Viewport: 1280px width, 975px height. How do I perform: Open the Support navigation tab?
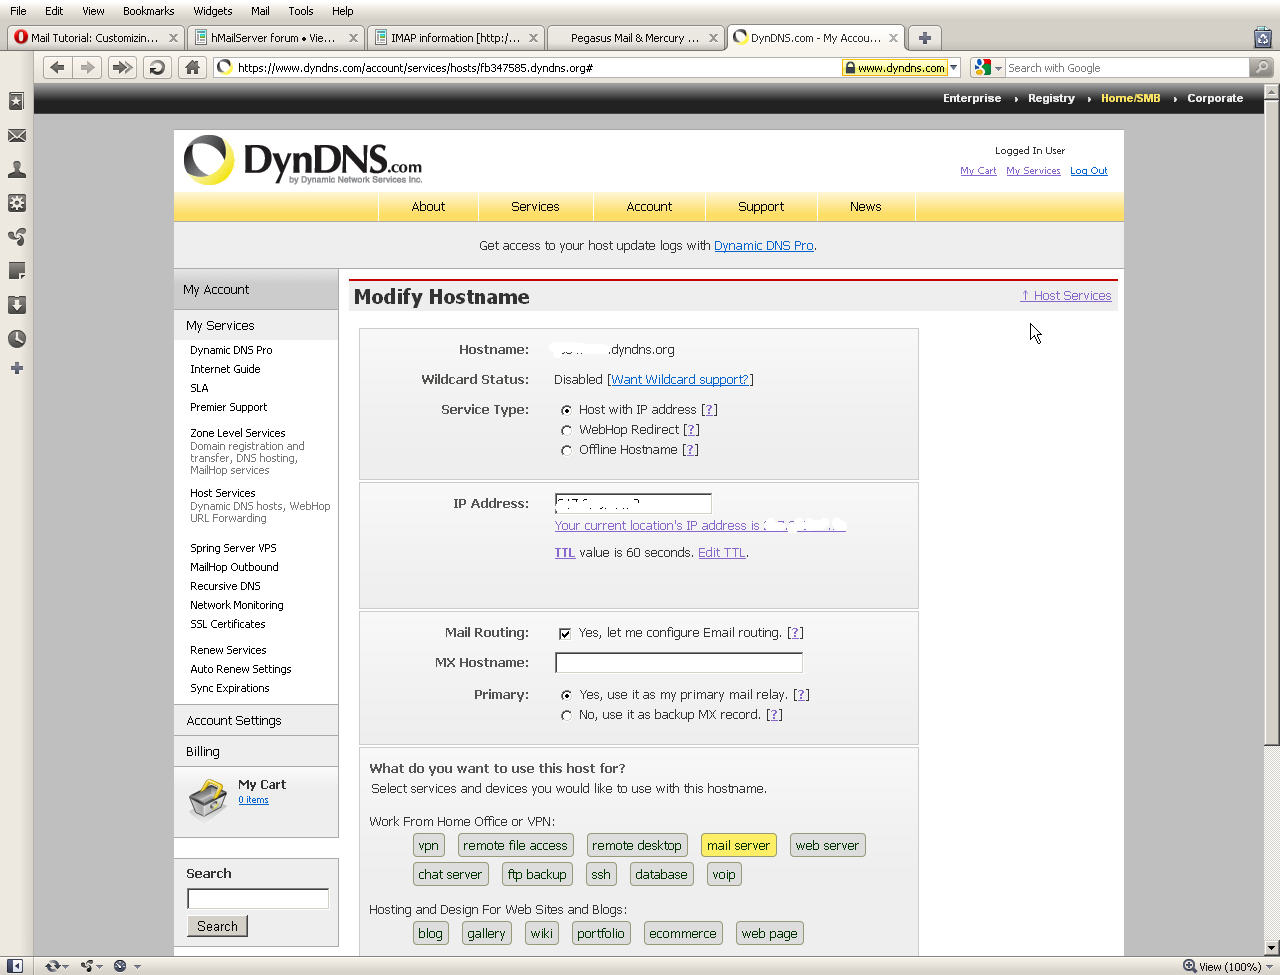(761, 206)
